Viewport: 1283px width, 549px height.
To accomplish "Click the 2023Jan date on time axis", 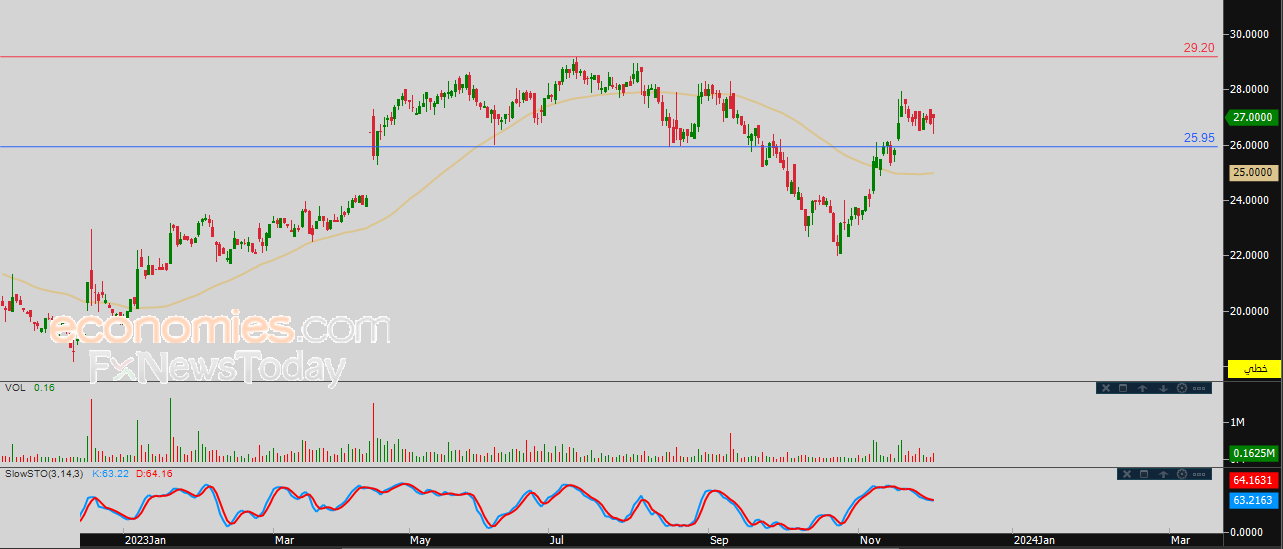I will pos(144,540).
